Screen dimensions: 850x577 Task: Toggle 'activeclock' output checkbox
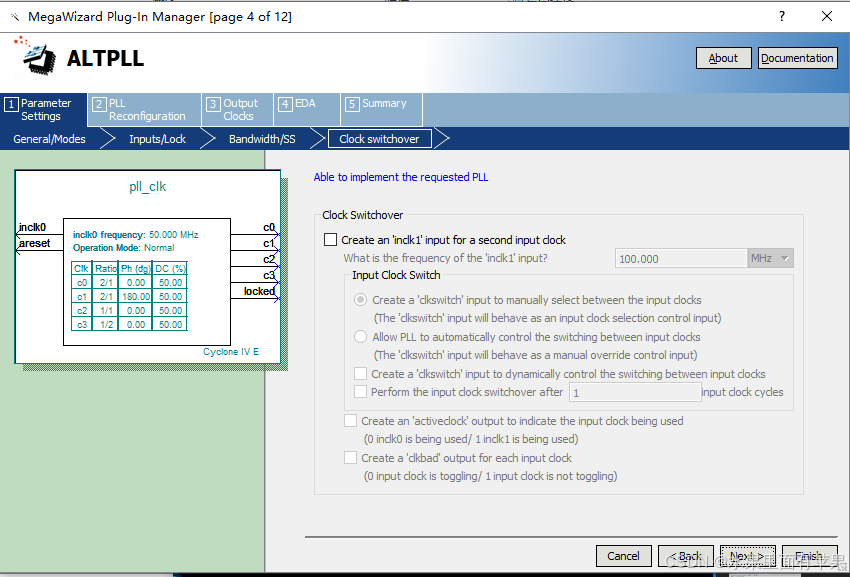(x=350, y=421)
